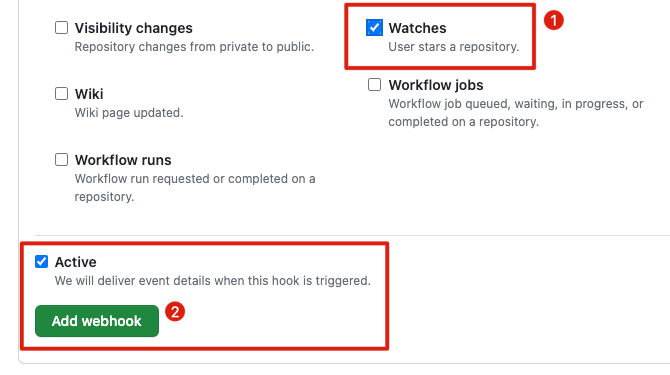Image resolution: width=670 pixels, height=375 pixels.
Task: Click the red step 2 badge
Action: point(175,311)
